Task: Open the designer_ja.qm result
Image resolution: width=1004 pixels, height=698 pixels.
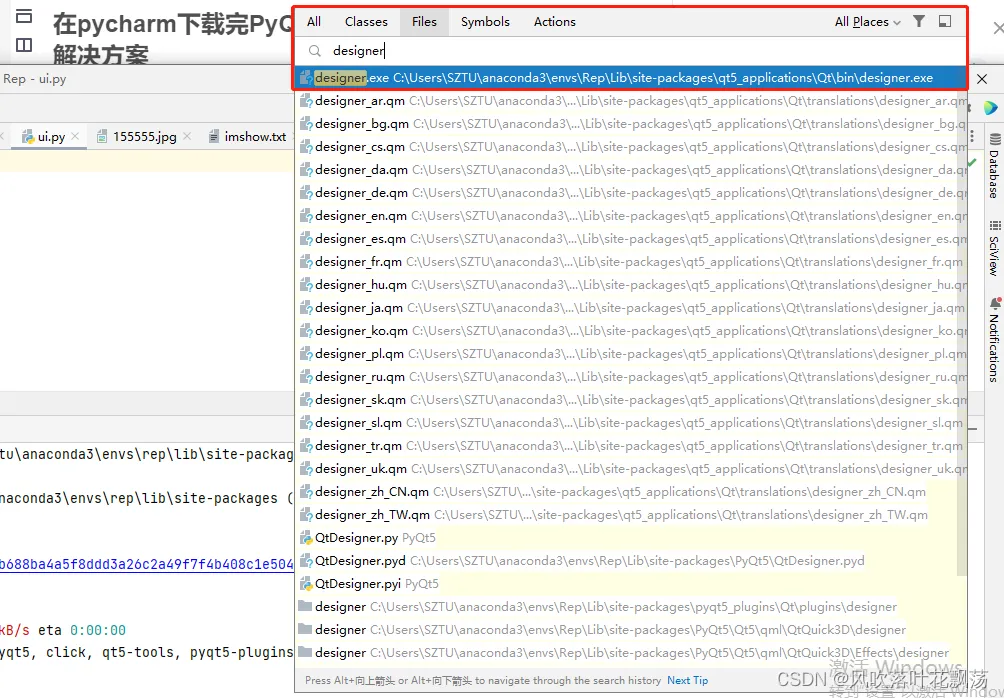Action: (x=631, y=308)
